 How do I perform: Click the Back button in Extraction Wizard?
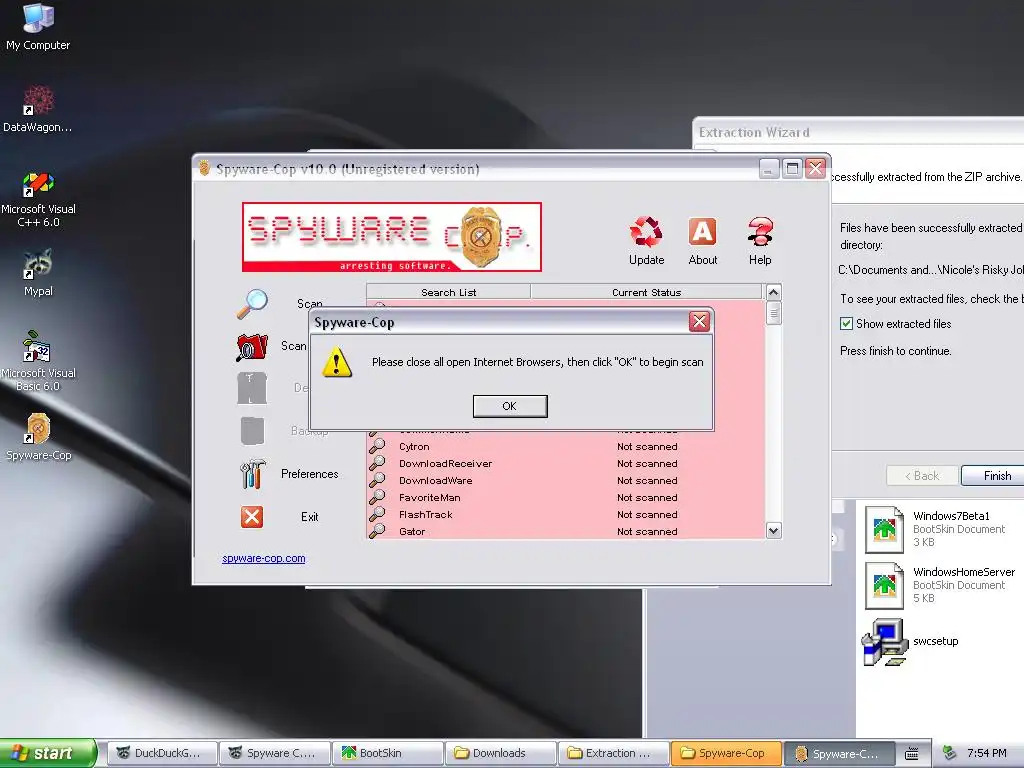pos(922,475)
